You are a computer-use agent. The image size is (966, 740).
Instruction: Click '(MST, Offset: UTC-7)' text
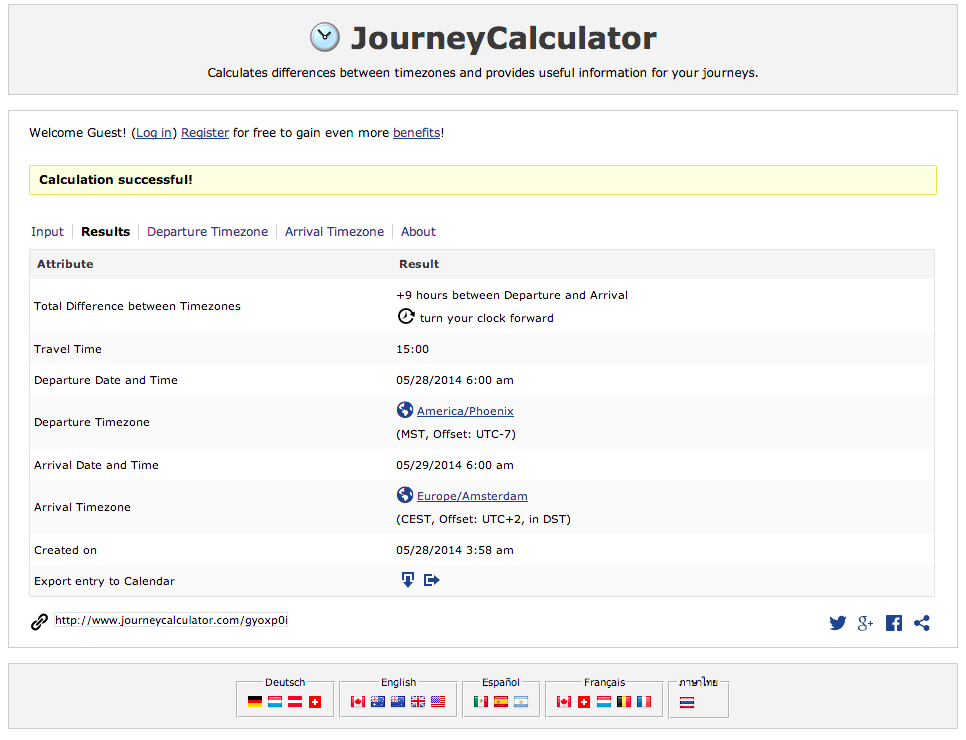(x=456, y=434)
